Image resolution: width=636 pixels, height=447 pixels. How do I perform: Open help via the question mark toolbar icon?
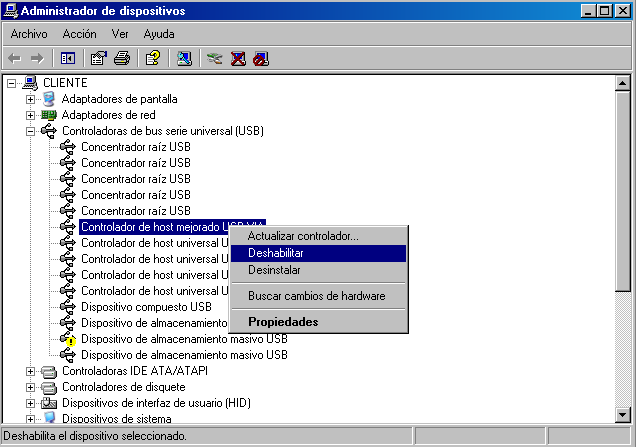point(153,59)
